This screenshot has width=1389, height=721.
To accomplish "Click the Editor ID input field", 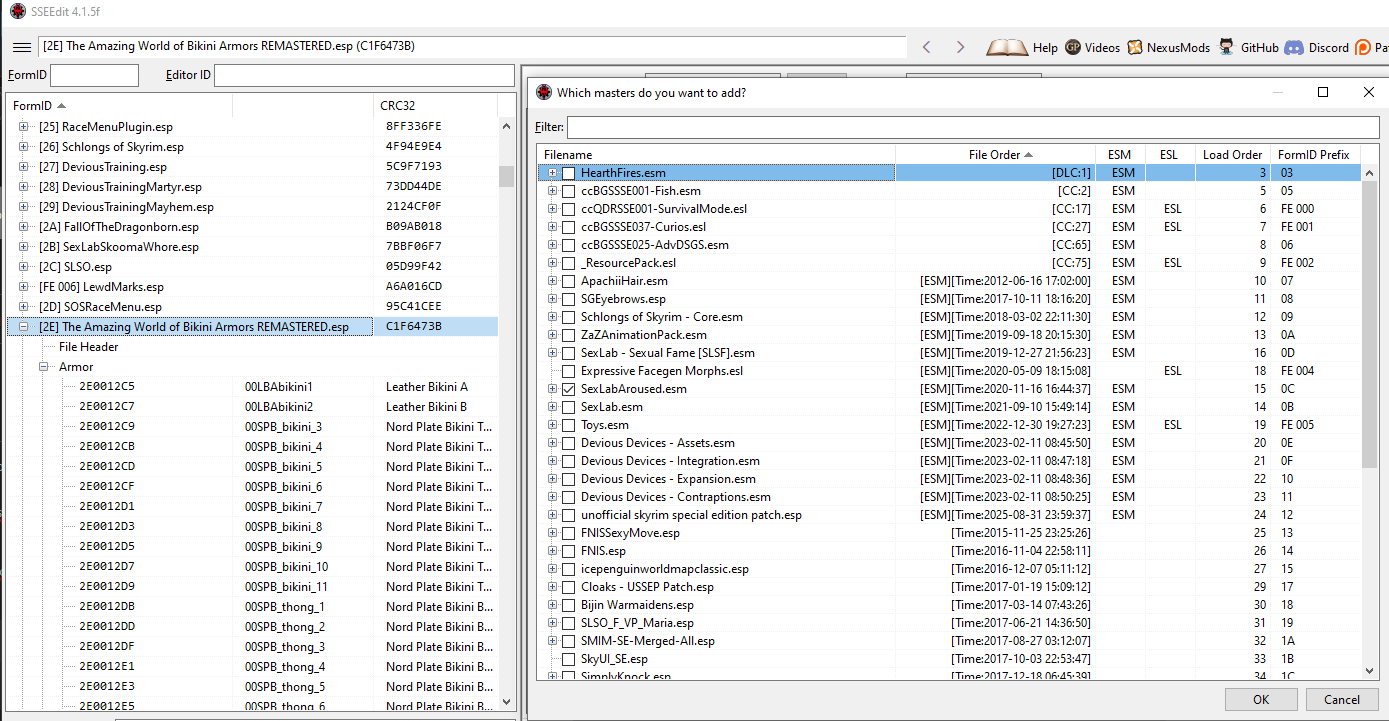I will point(364,75).
